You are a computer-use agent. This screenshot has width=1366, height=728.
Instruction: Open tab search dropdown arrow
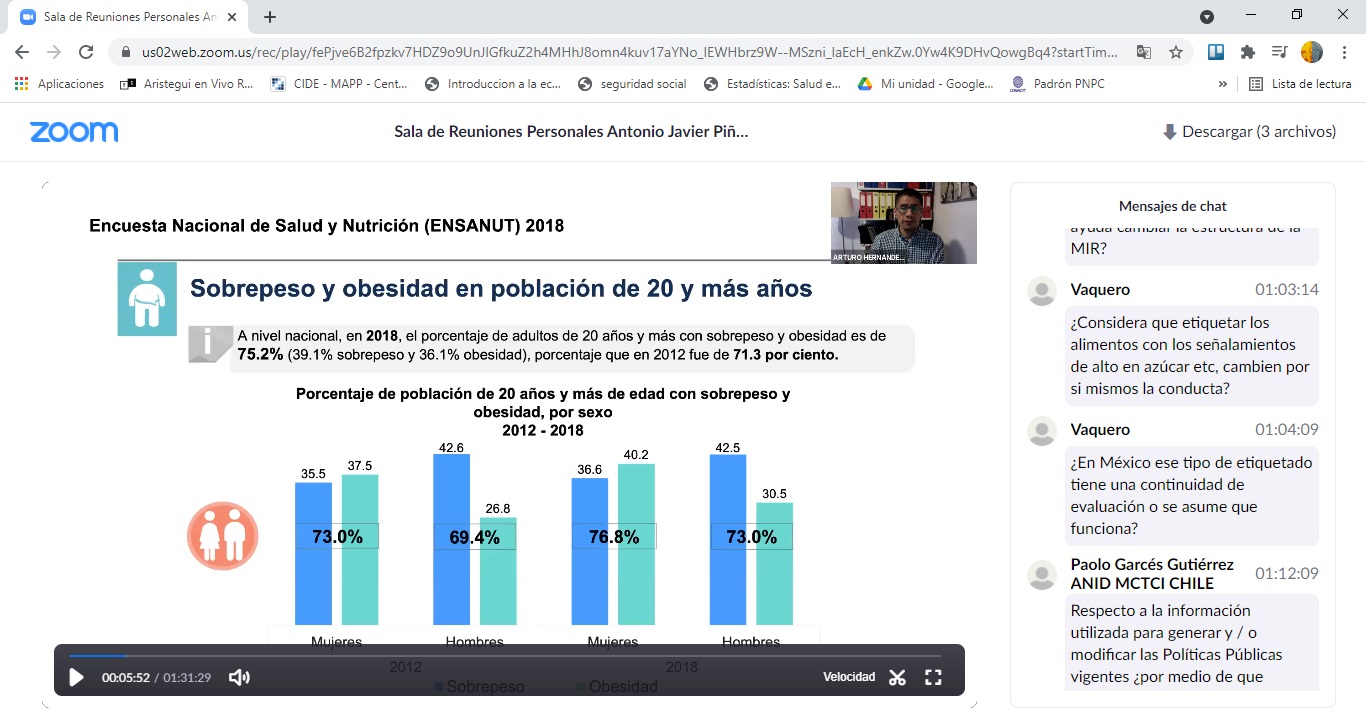click(1207, 16)
